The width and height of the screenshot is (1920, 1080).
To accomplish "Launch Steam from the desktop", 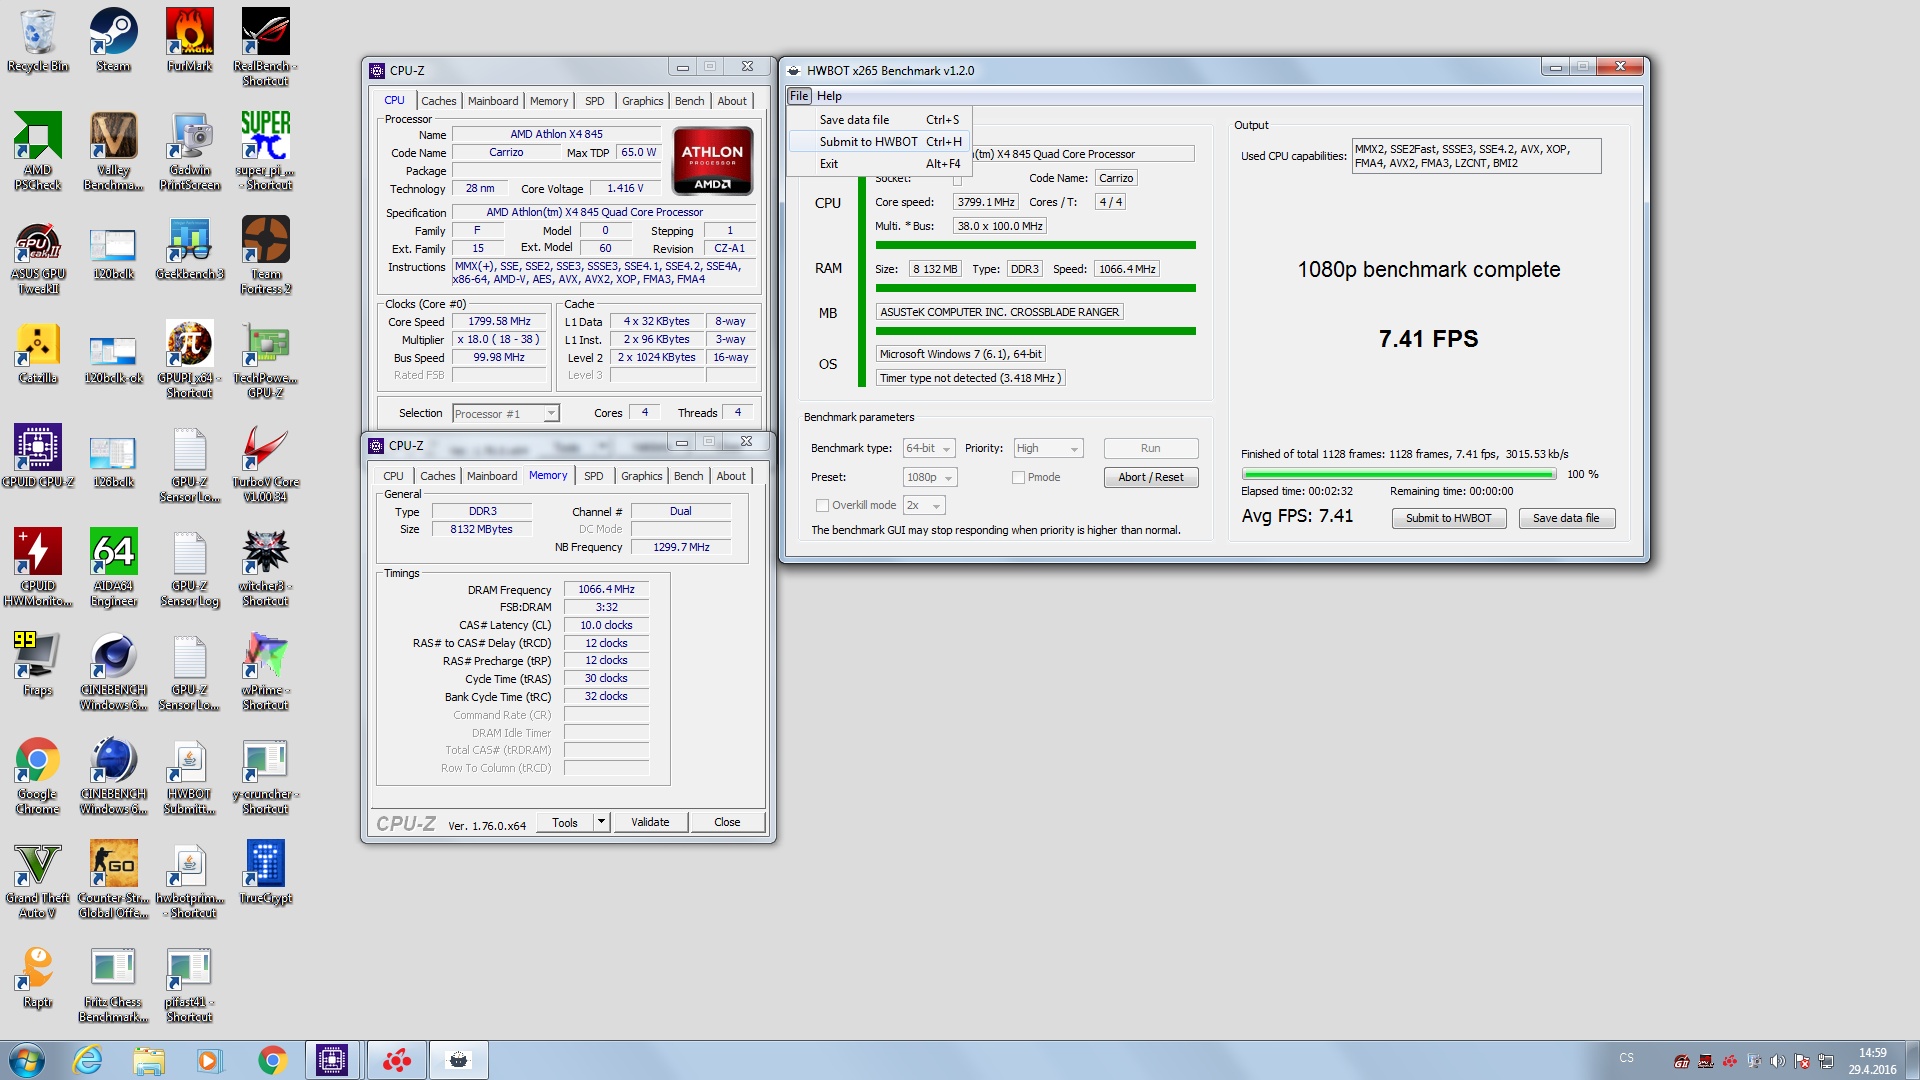I will coord(113,40).
